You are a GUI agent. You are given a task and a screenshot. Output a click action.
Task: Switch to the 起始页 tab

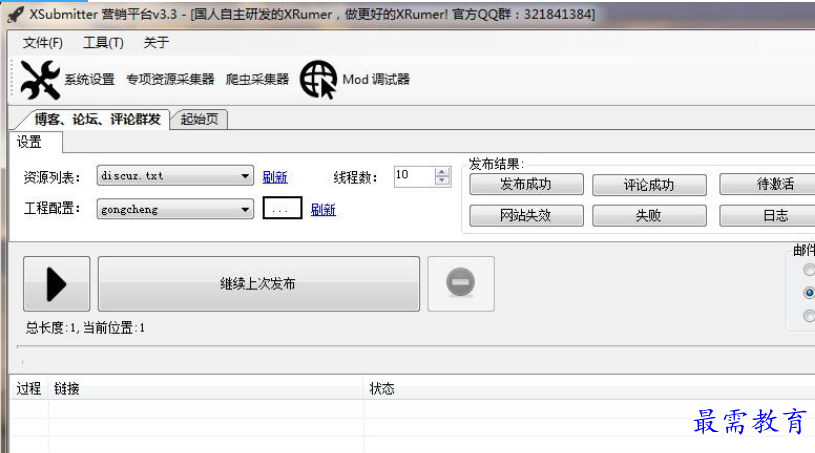(x=199, y=119)
